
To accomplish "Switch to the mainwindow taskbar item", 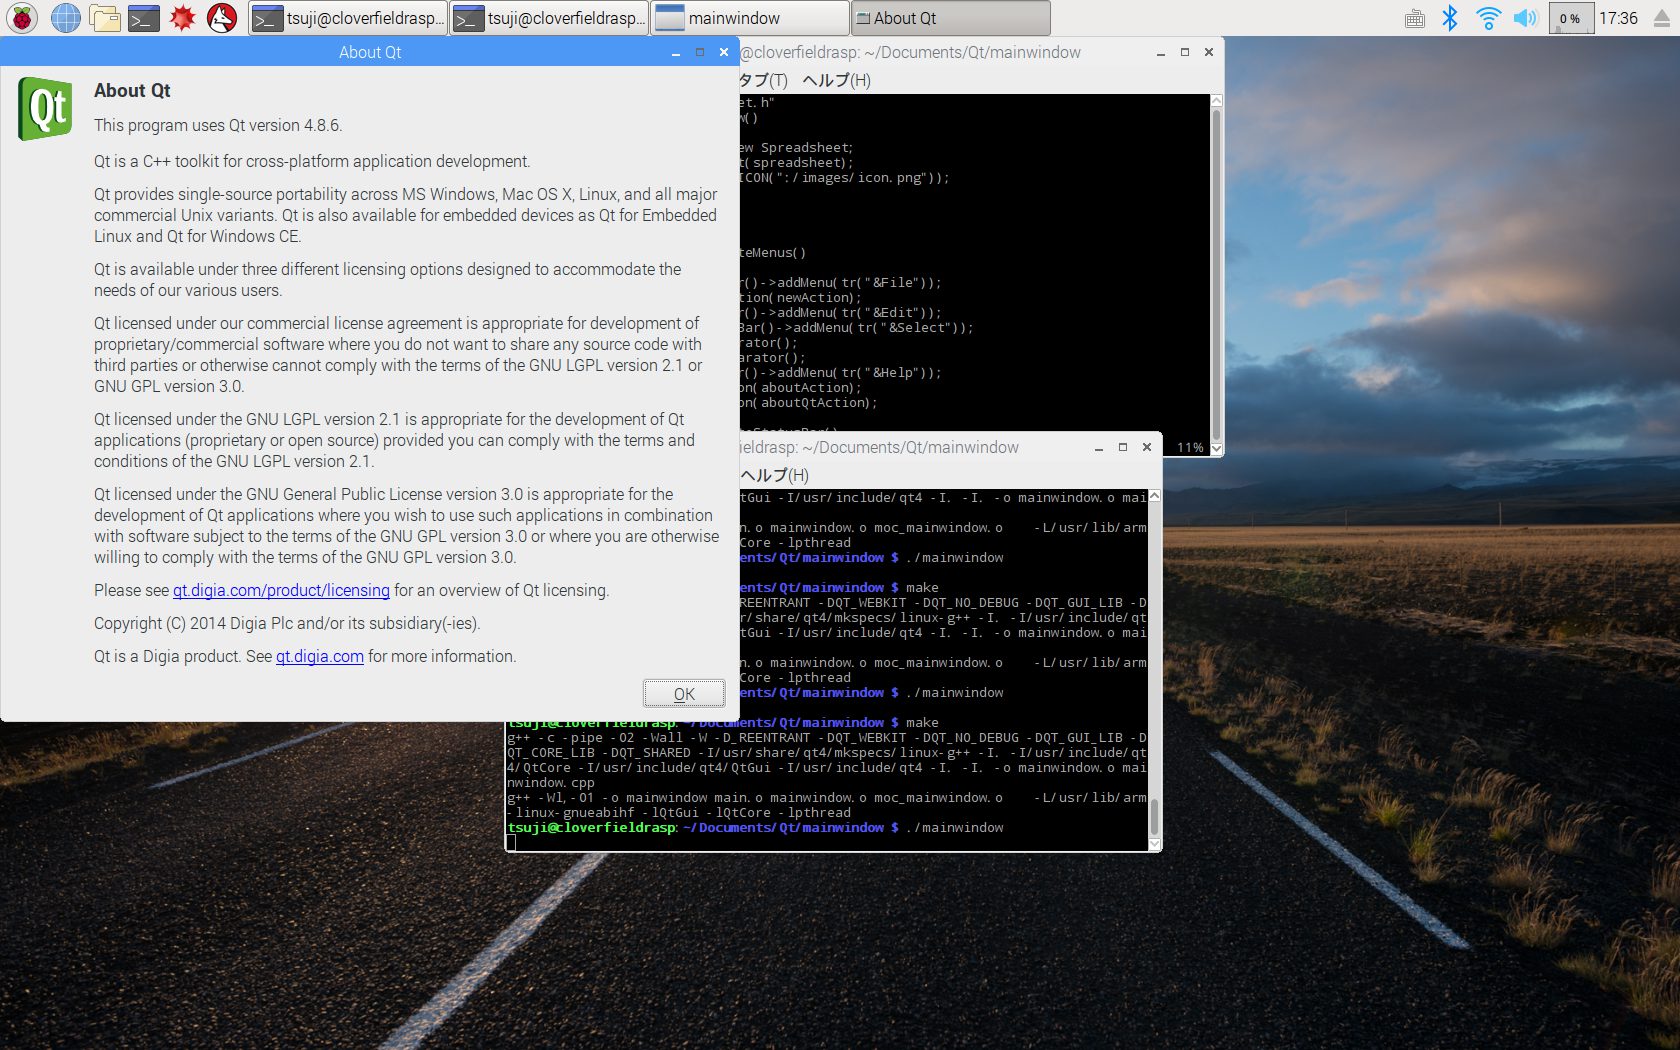I will (x=750, y=18).
